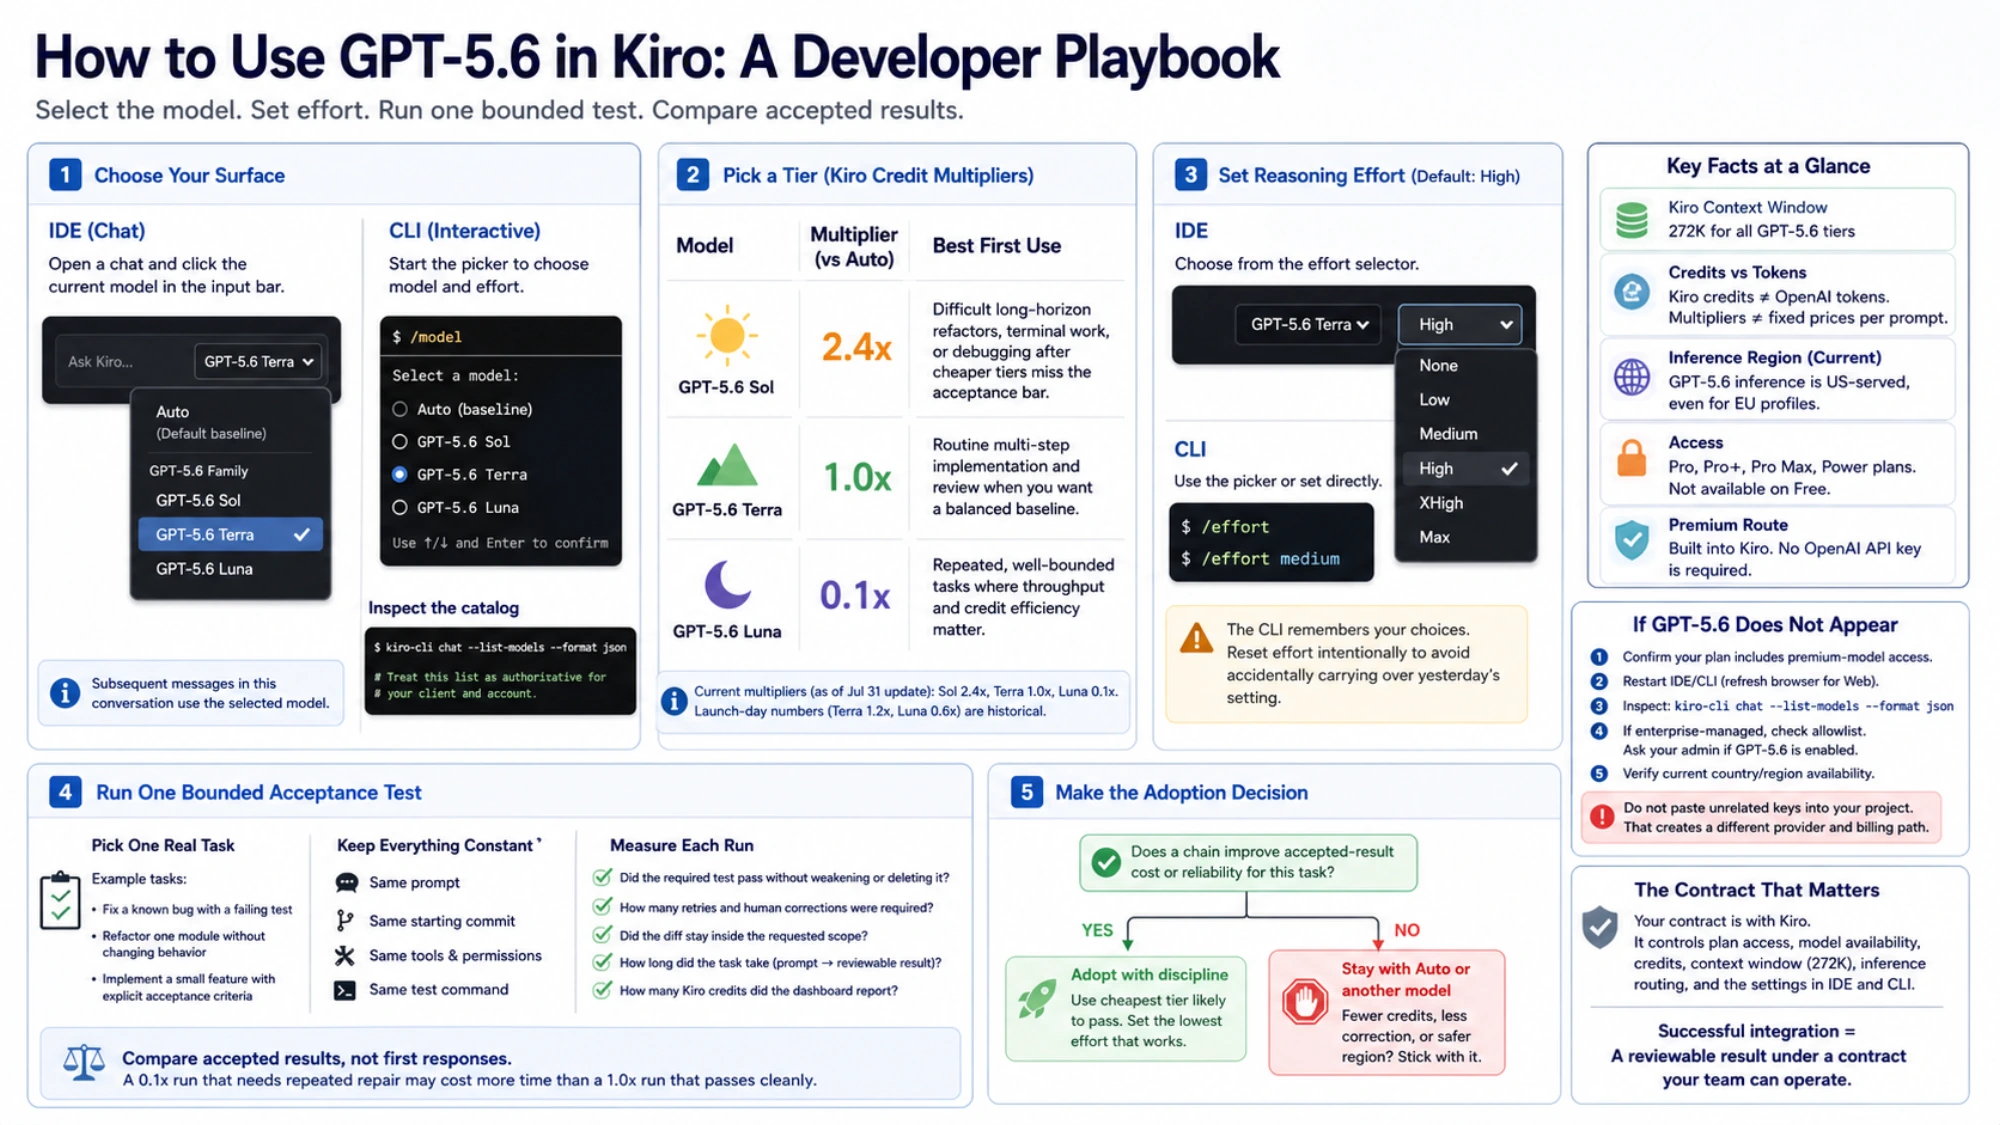Click the Premium Route shield icon
This screenshot has height=1125, width=2000.
(1632, 541)
